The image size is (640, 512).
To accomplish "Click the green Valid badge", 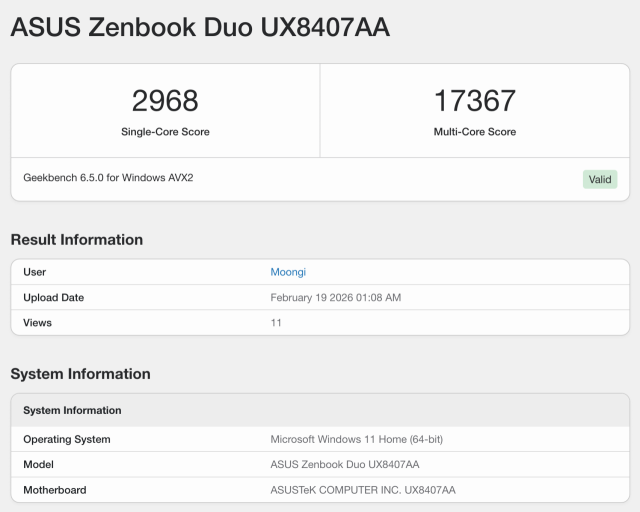I will tap(600, 179).
